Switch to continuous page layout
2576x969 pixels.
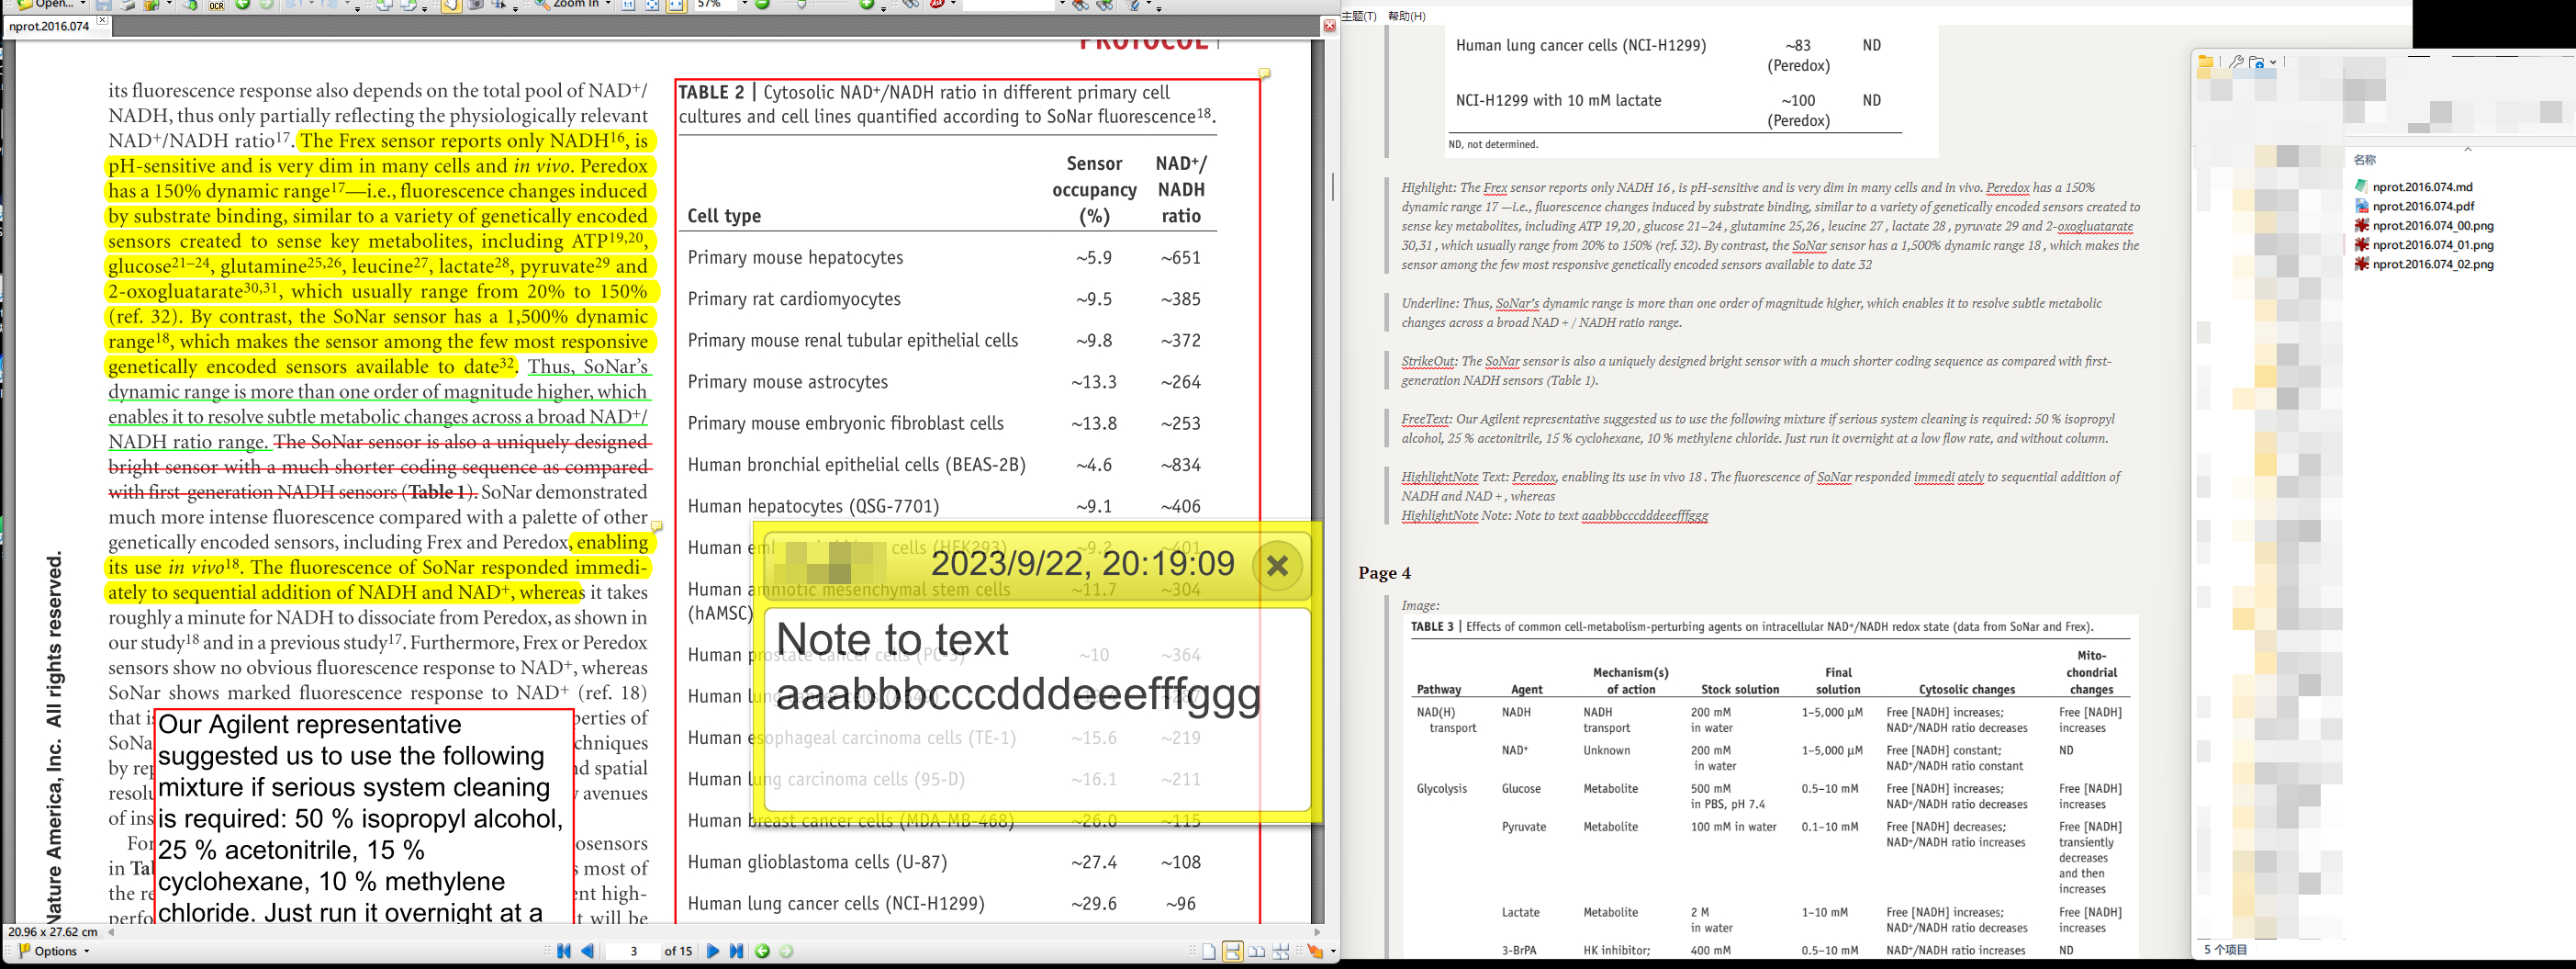1233,952
